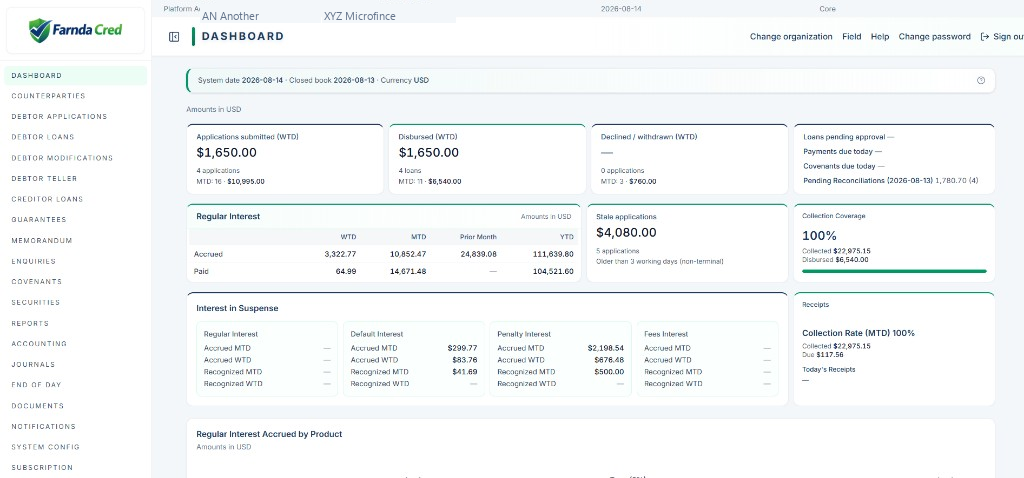This screenshot has height=478, width=1024.
Task: Click Disbursed (WTD) card
Action: click(487, 159)
